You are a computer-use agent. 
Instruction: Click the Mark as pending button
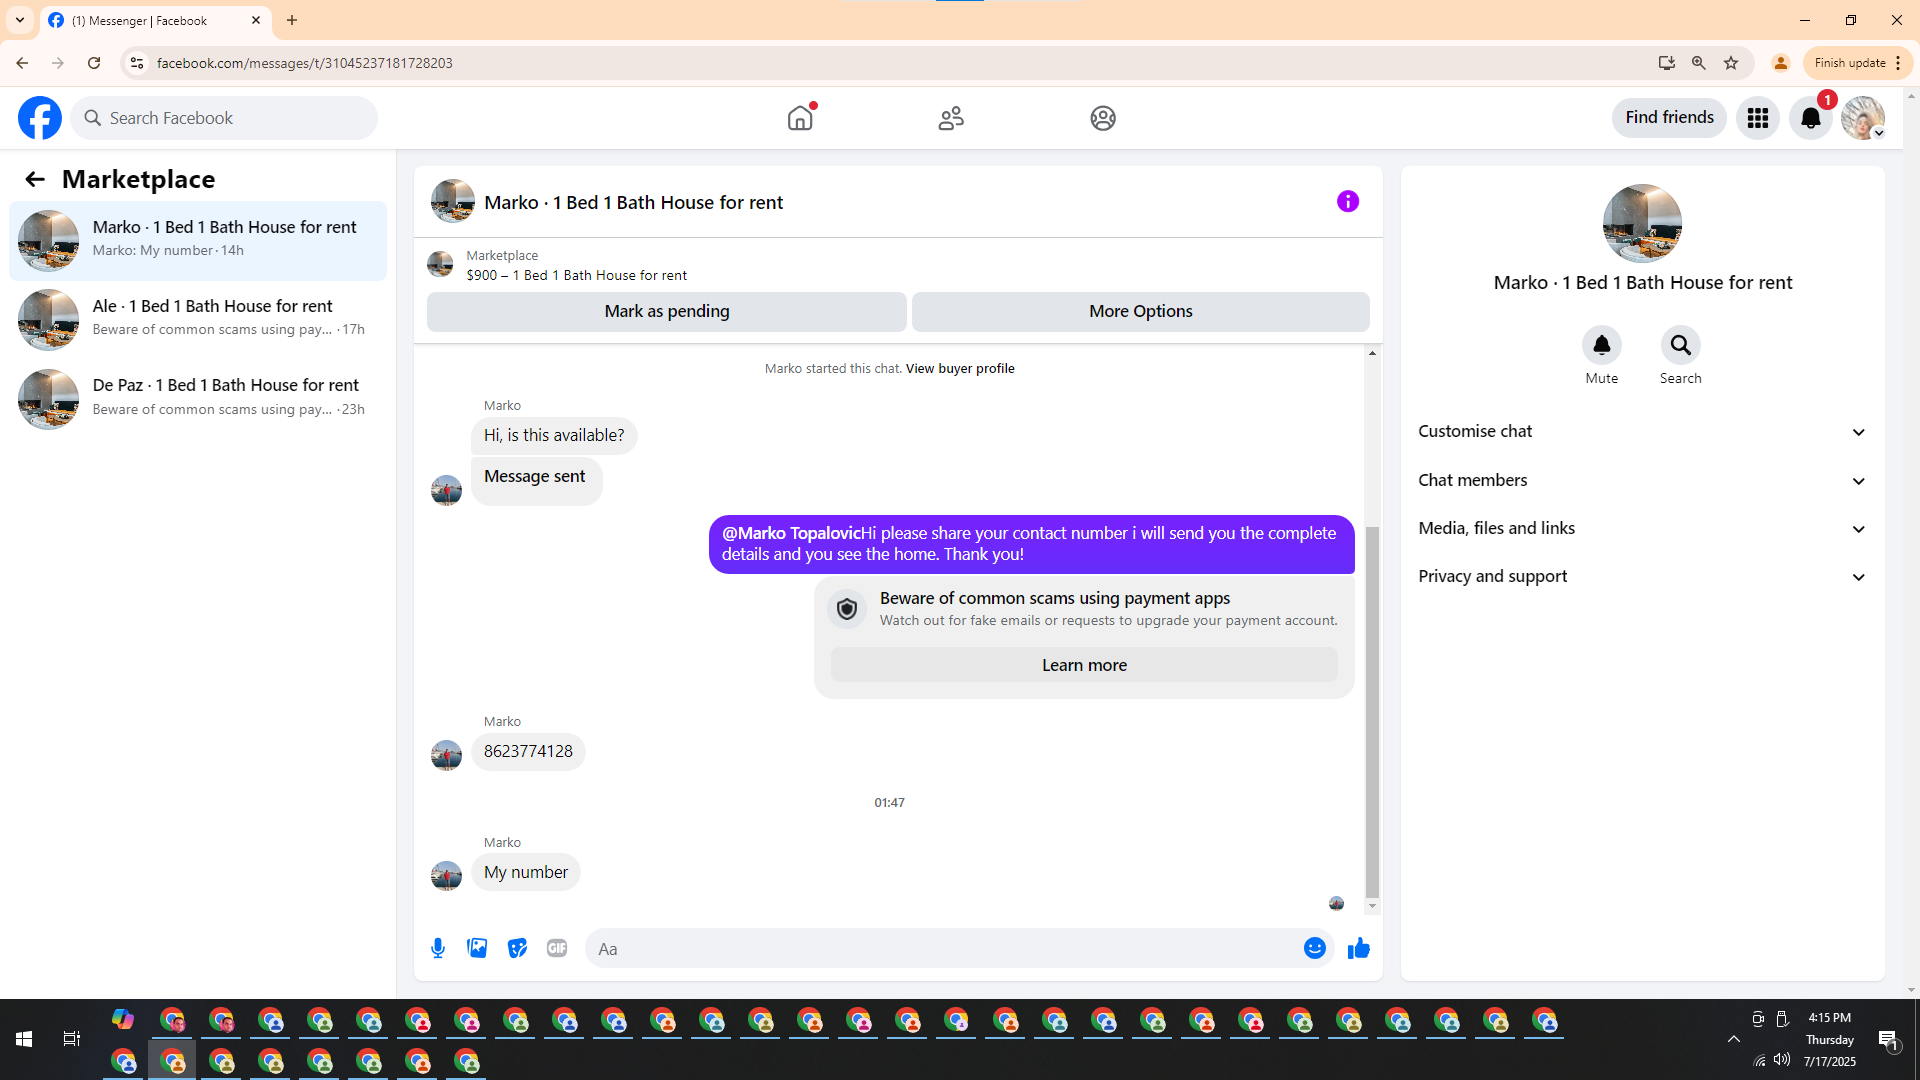(667, 311)
